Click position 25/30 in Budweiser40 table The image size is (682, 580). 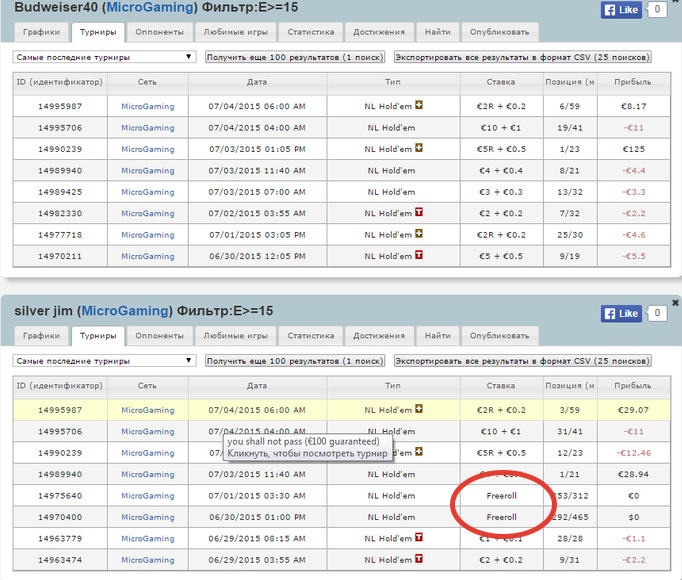(570, 235)
